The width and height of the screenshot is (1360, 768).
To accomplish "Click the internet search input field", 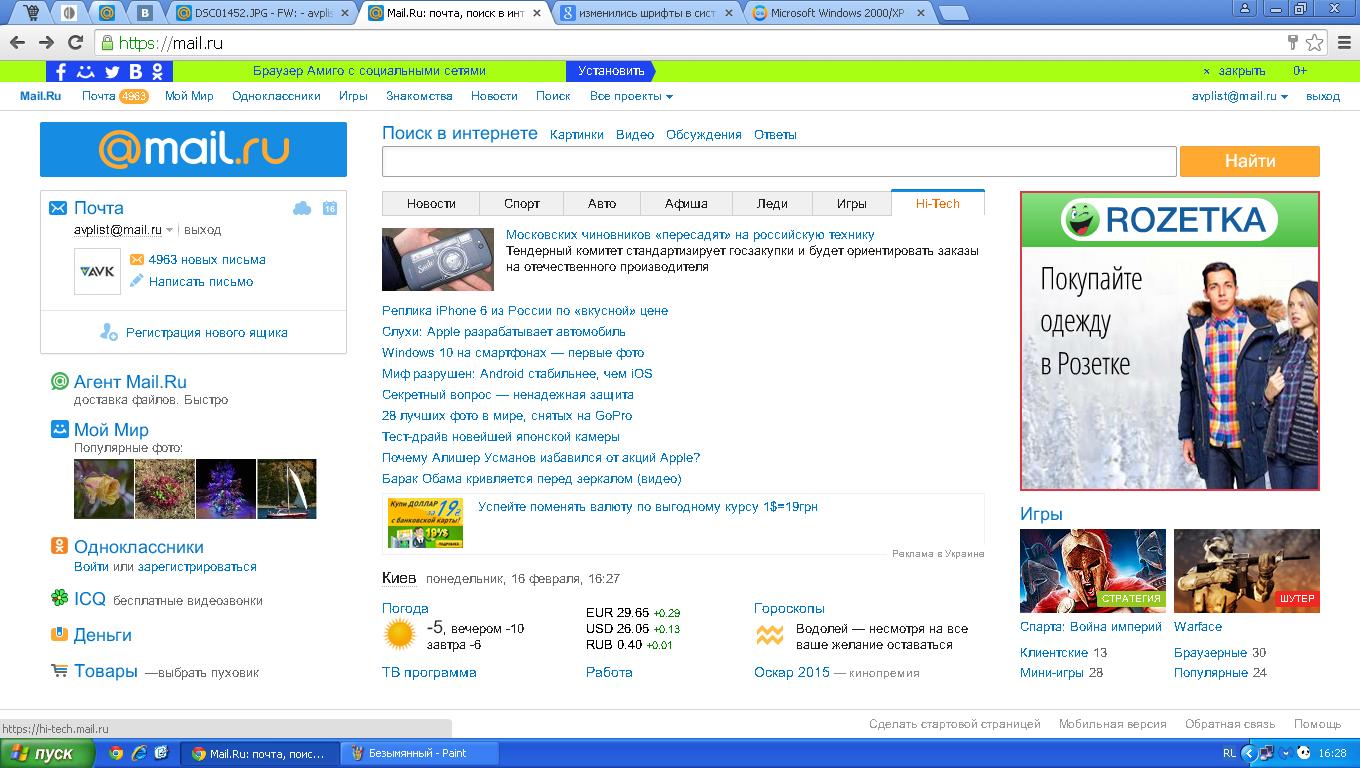I will 779,161.
